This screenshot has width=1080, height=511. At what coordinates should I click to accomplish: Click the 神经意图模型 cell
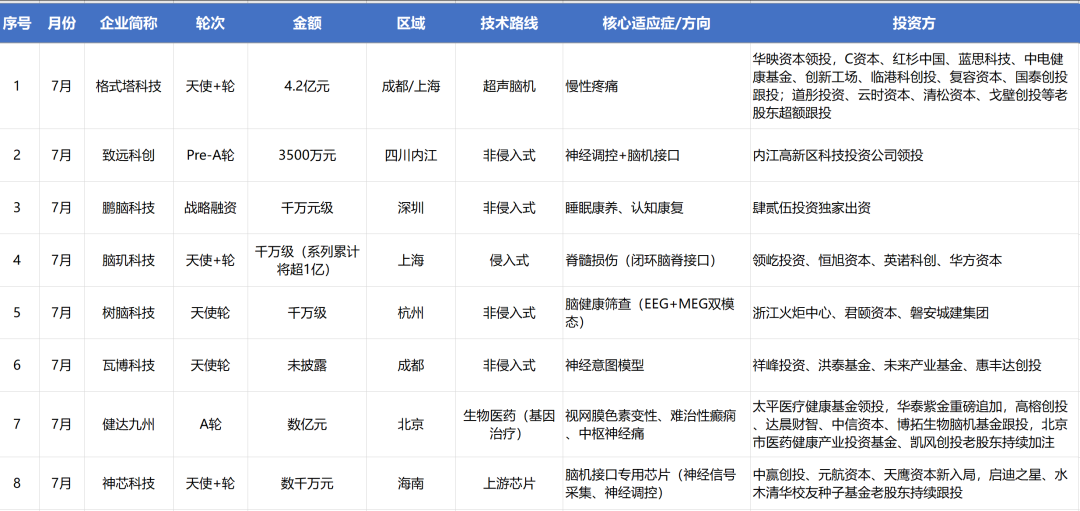[656, 366]
